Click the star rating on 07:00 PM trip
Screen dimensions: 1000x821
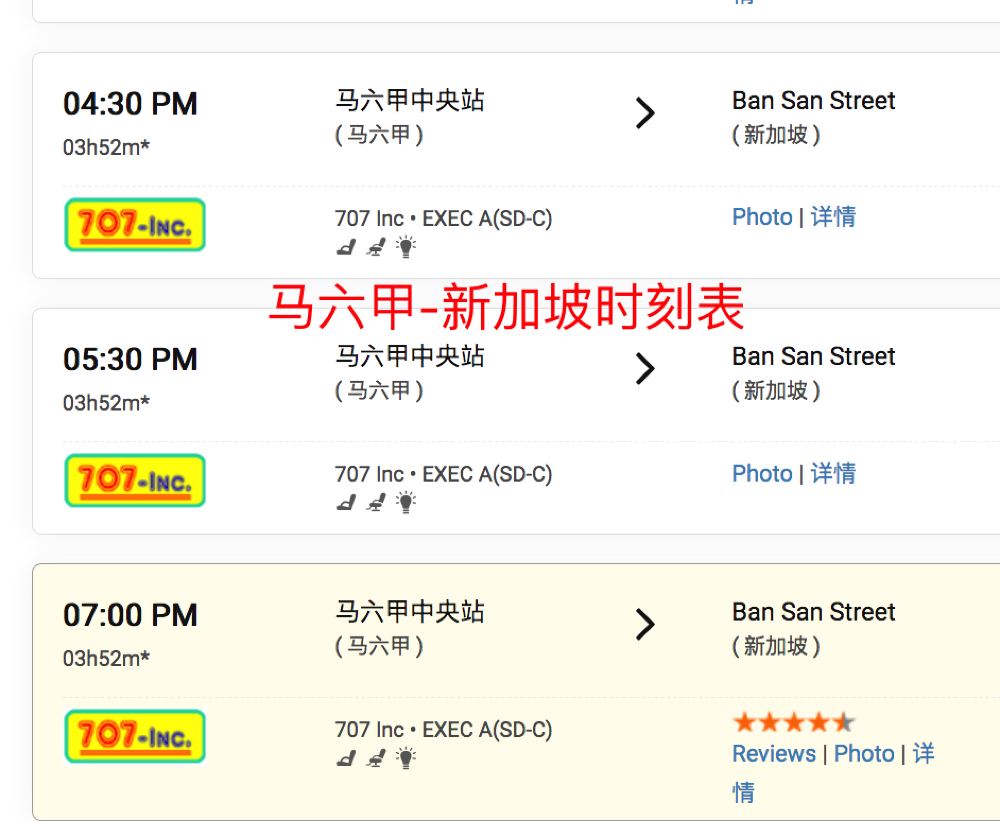793,722
